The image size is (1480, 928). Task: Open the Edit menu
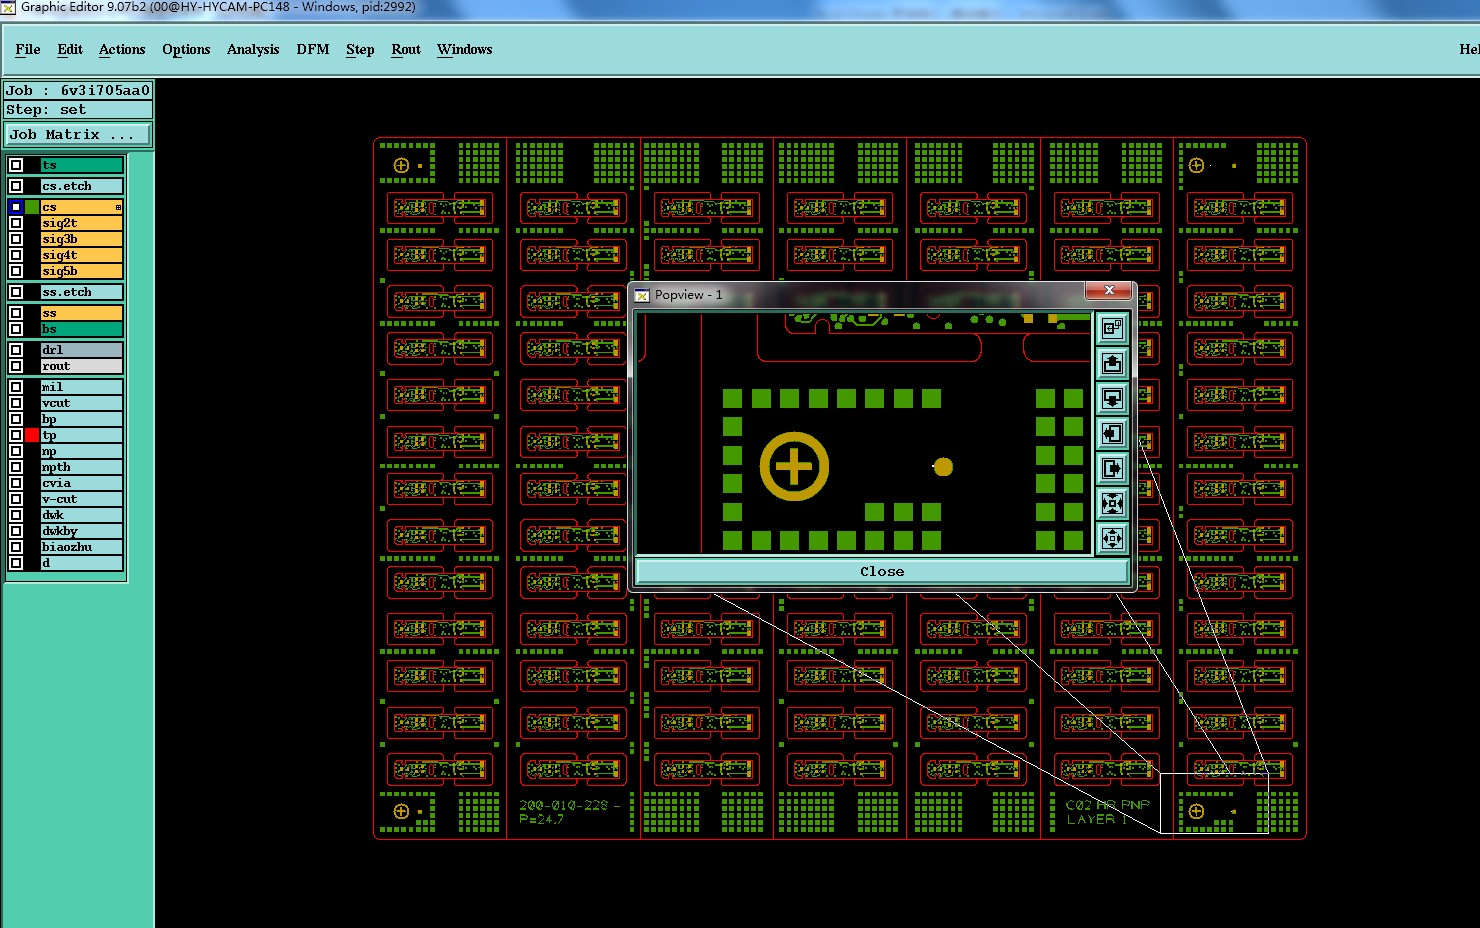[70, 49]
